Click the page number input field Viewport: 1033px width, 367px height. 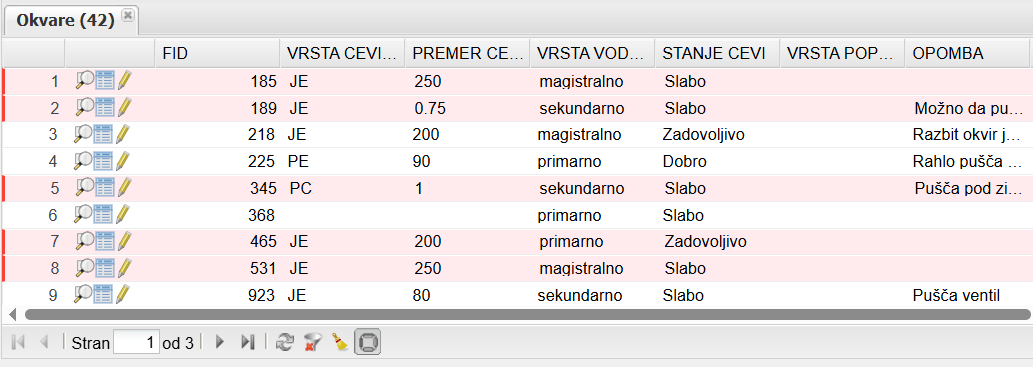(136, 343)
